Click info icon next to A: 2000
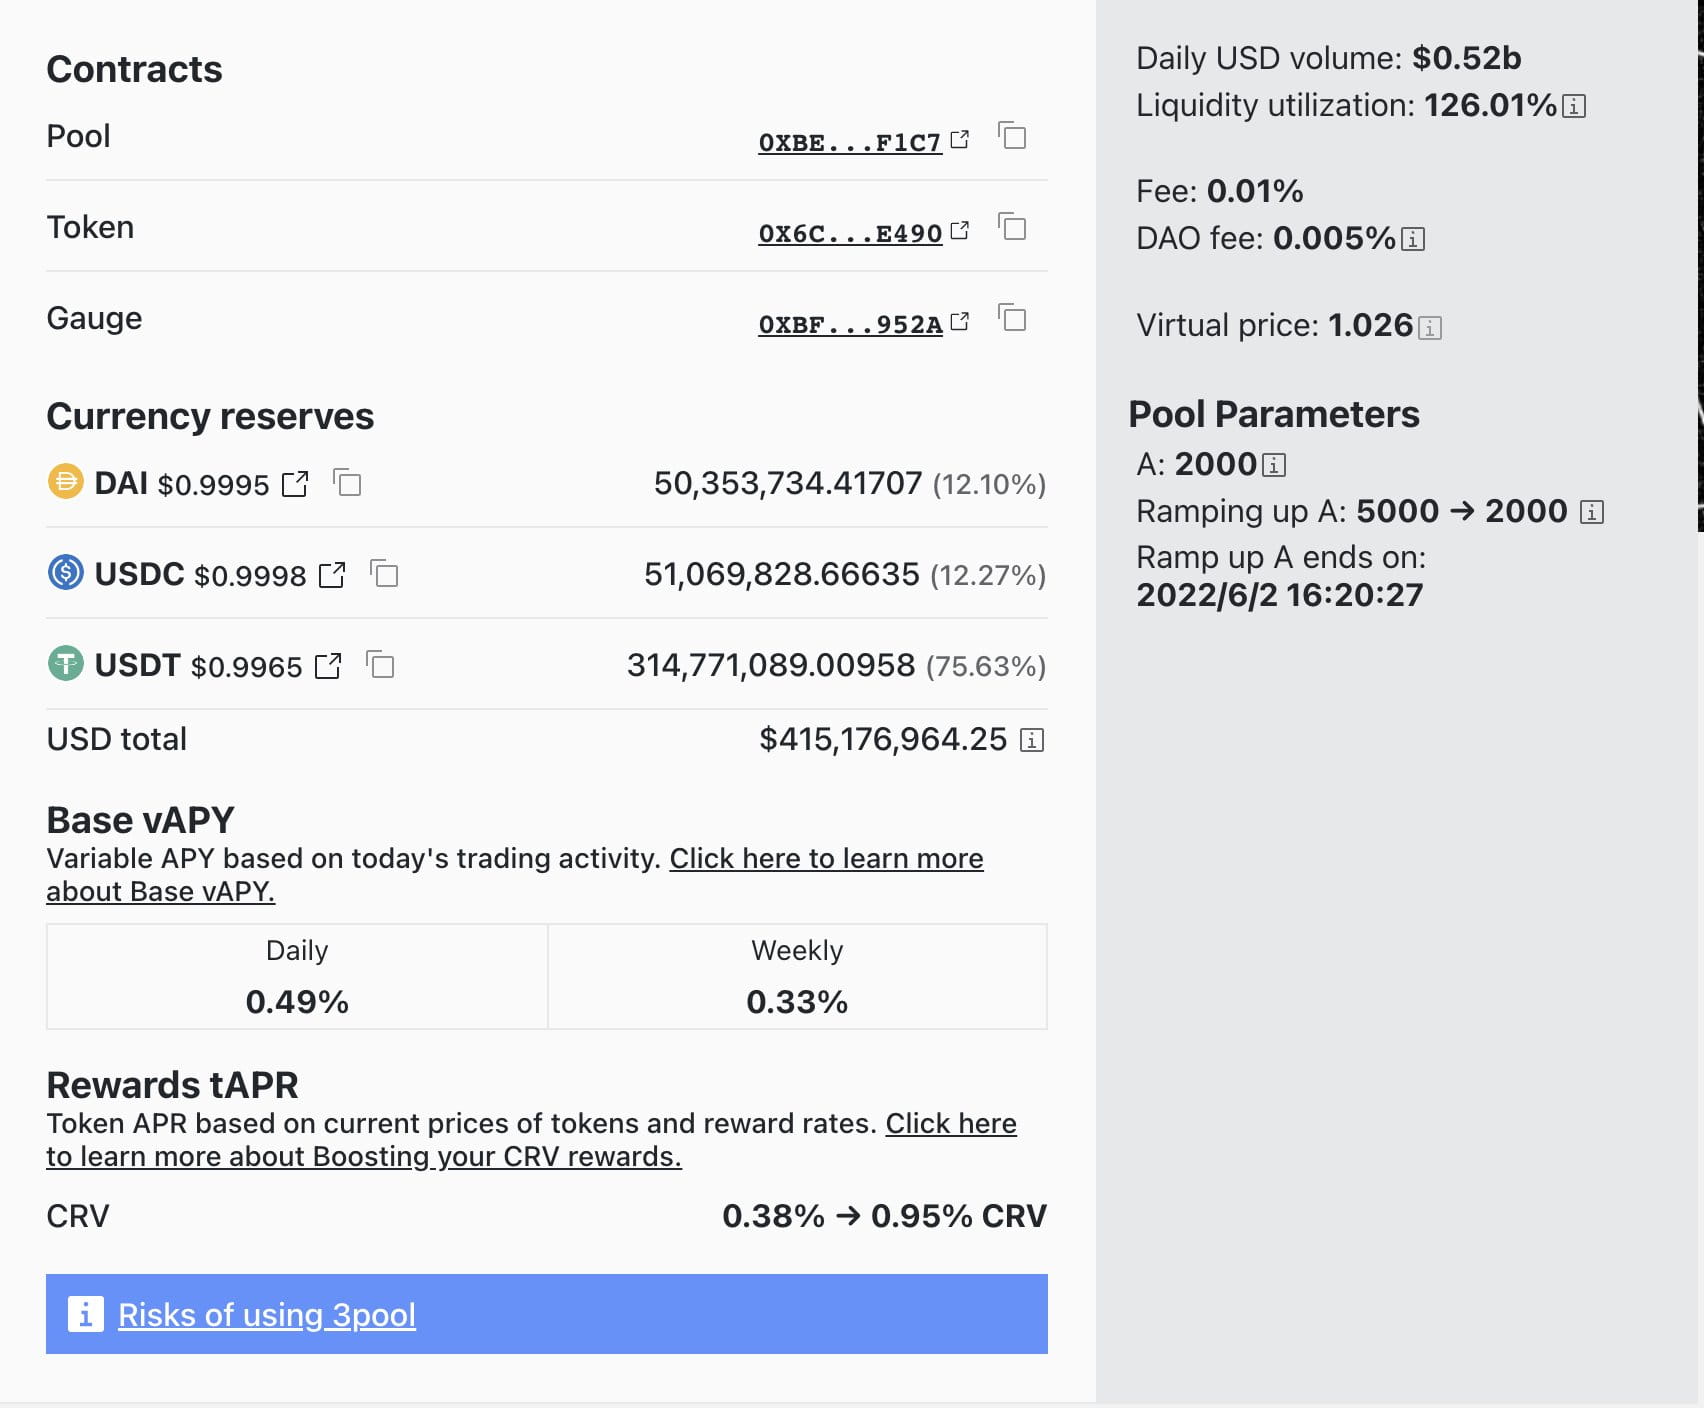 pos(1274,465)
